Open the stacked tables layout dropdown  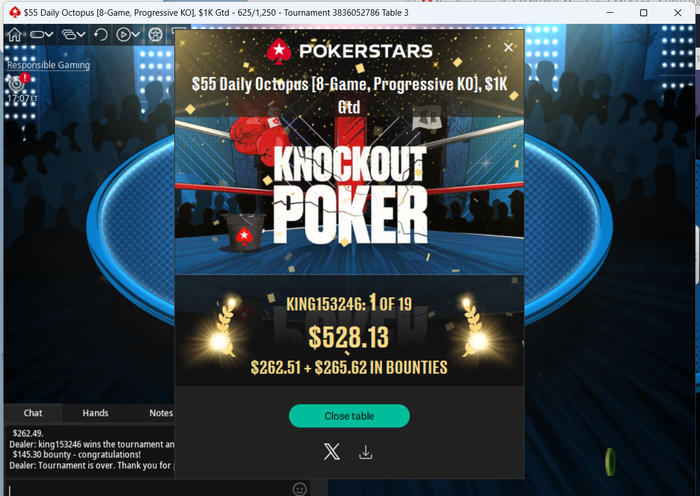point(74,34)
